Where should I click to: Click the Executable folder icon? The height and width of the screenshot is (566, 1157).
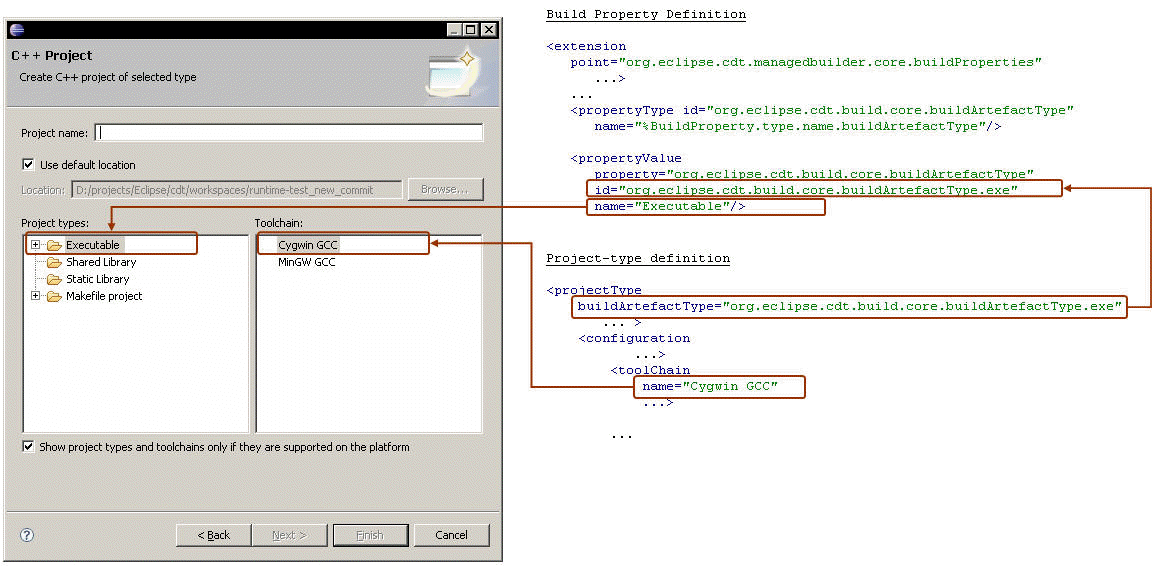[54, 244]
